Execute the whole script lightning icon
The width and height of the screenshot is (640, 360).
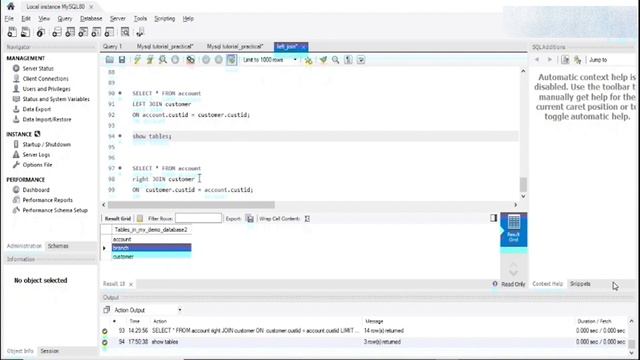138,60
